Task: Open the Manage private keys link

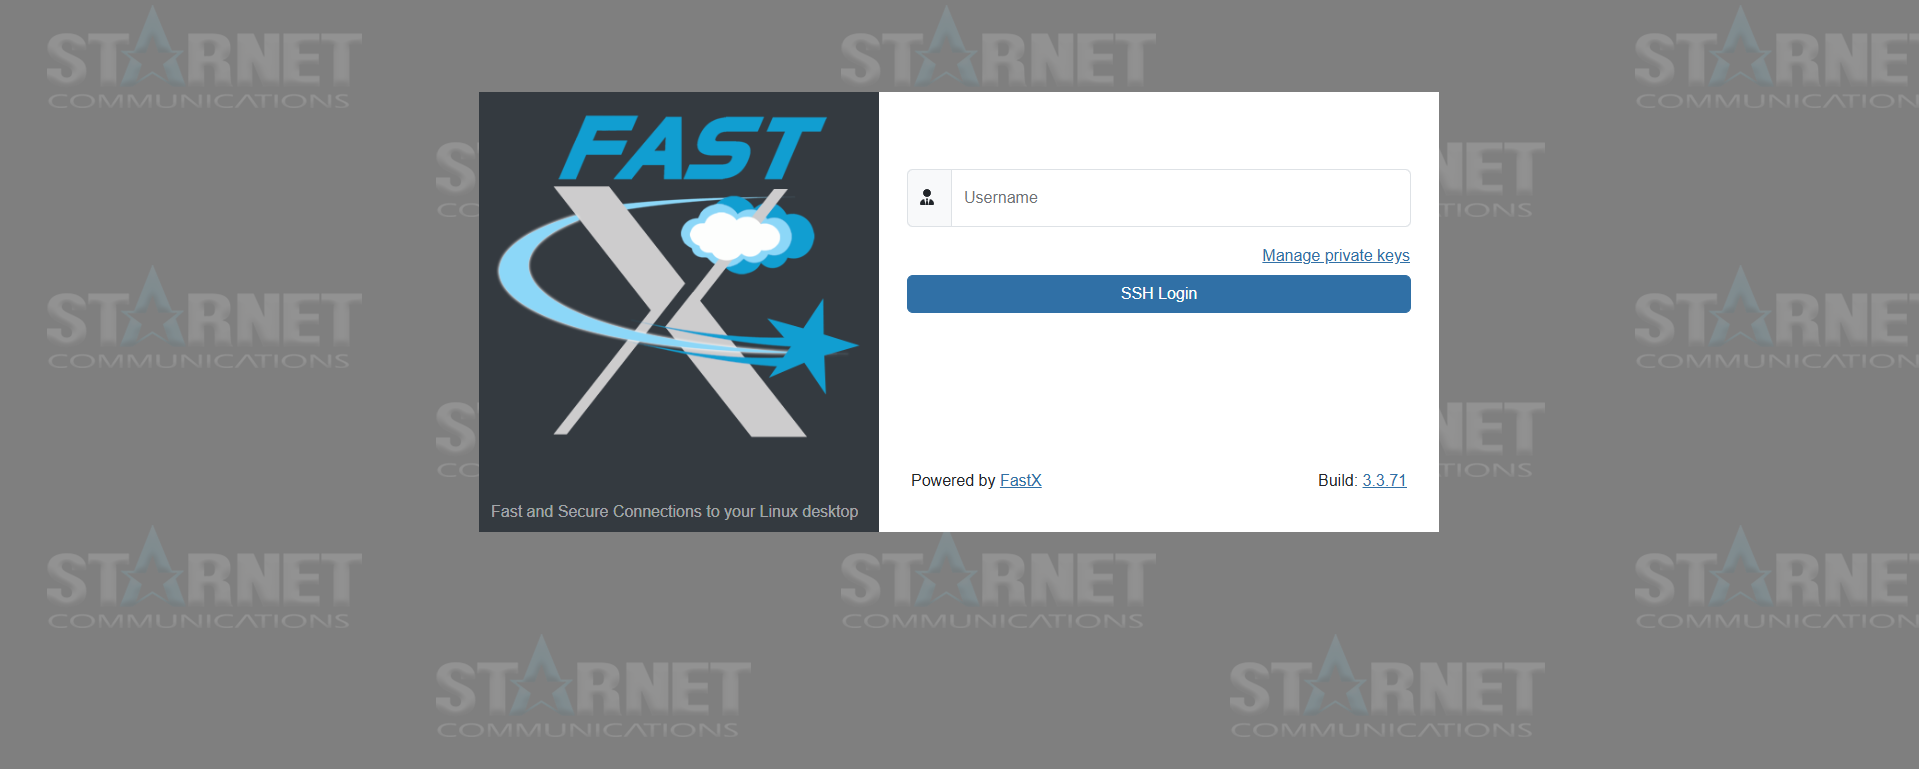Action: [1336, 255]
